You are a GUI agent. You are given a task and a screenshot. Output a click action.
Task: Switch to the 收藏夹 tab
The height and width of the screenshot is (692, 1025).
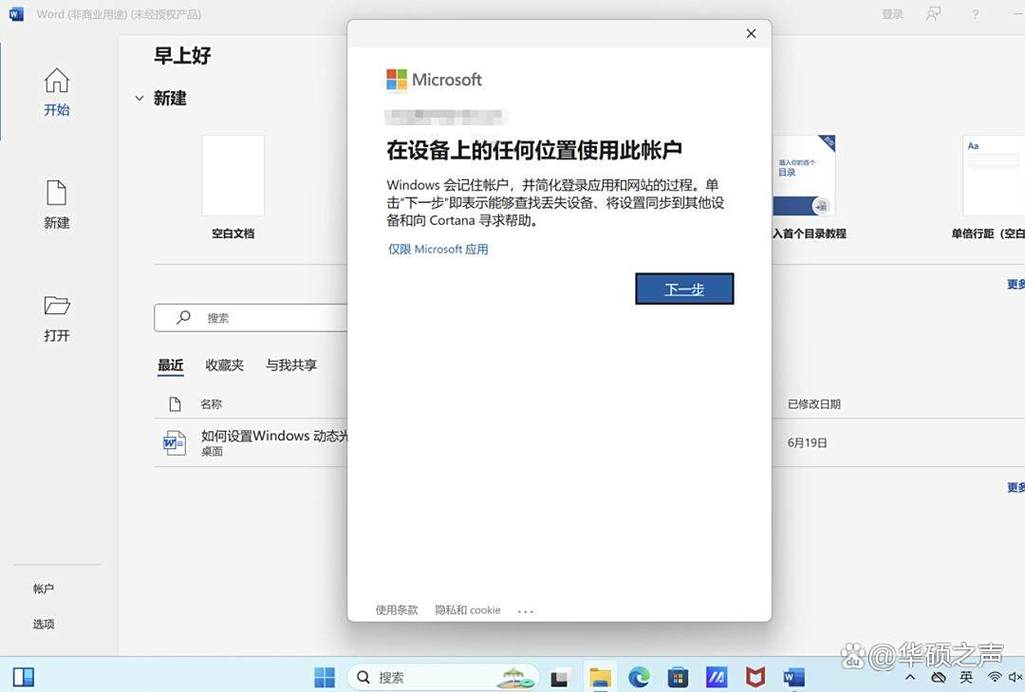pos(223,365)
